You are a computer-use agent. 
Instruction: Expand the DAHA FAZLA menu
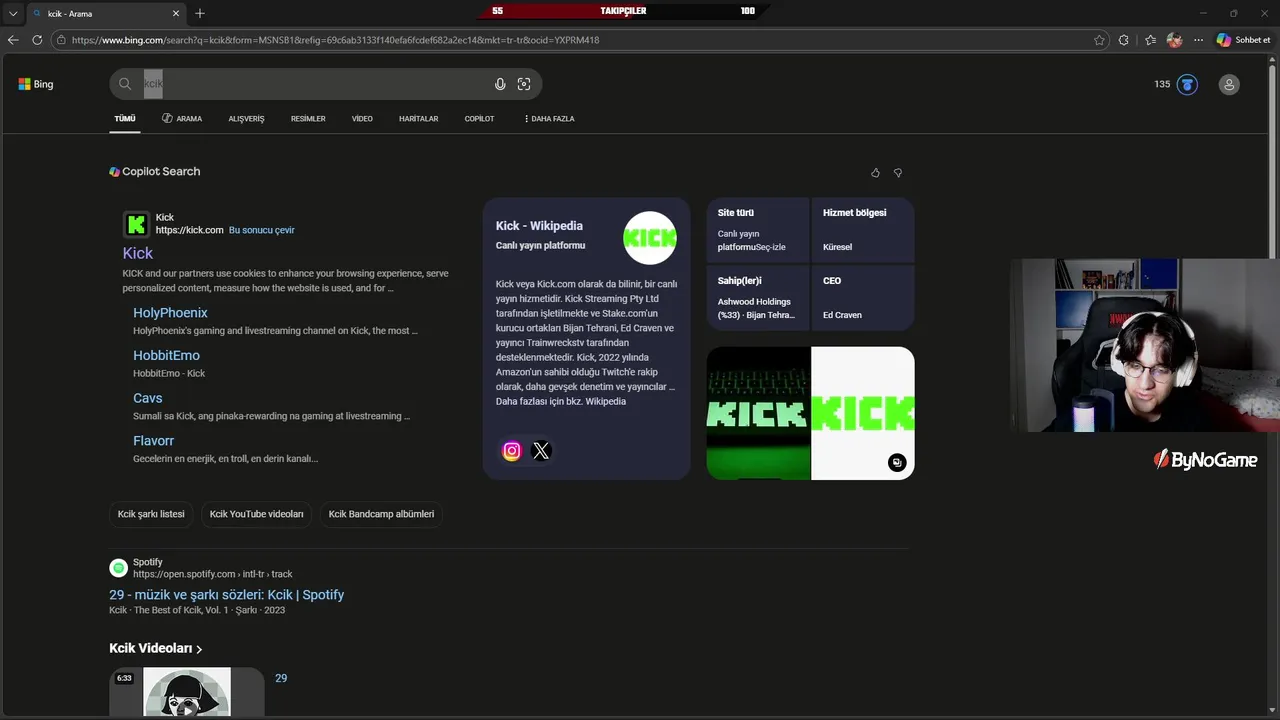click(x=549, y=118)
